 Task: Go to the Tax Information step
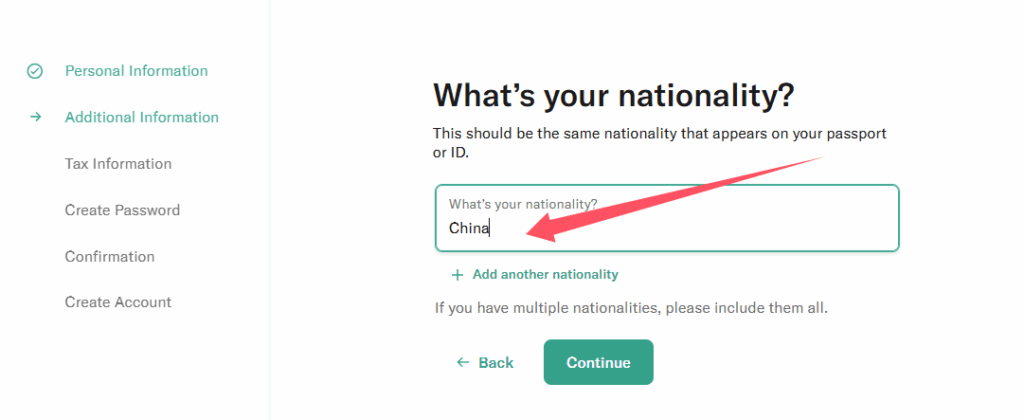coord(118,164)
